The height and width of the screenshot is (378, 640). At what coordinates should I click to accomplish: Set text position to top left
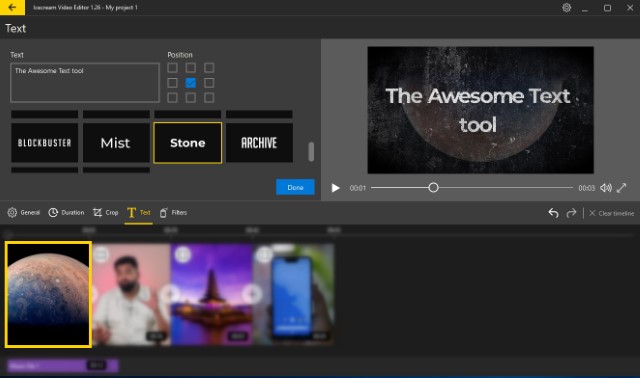point(172,68)
